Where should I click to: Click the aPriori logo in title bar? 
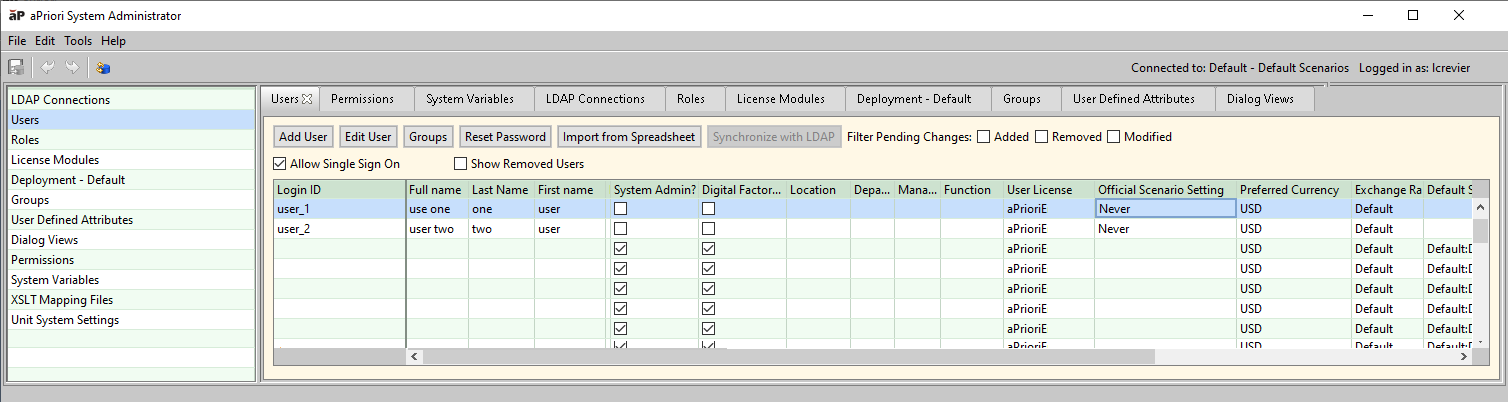click(16, 16)
